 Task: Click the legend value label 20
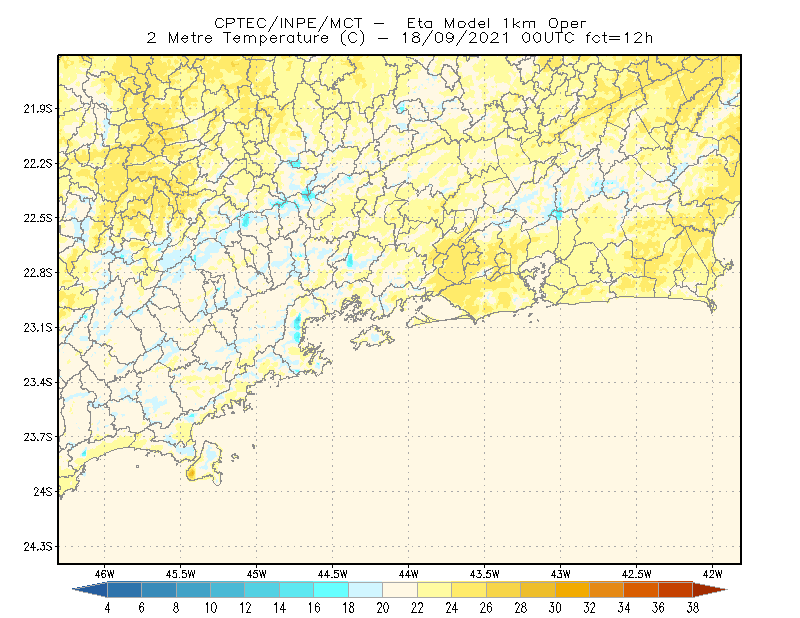(383, 608)
